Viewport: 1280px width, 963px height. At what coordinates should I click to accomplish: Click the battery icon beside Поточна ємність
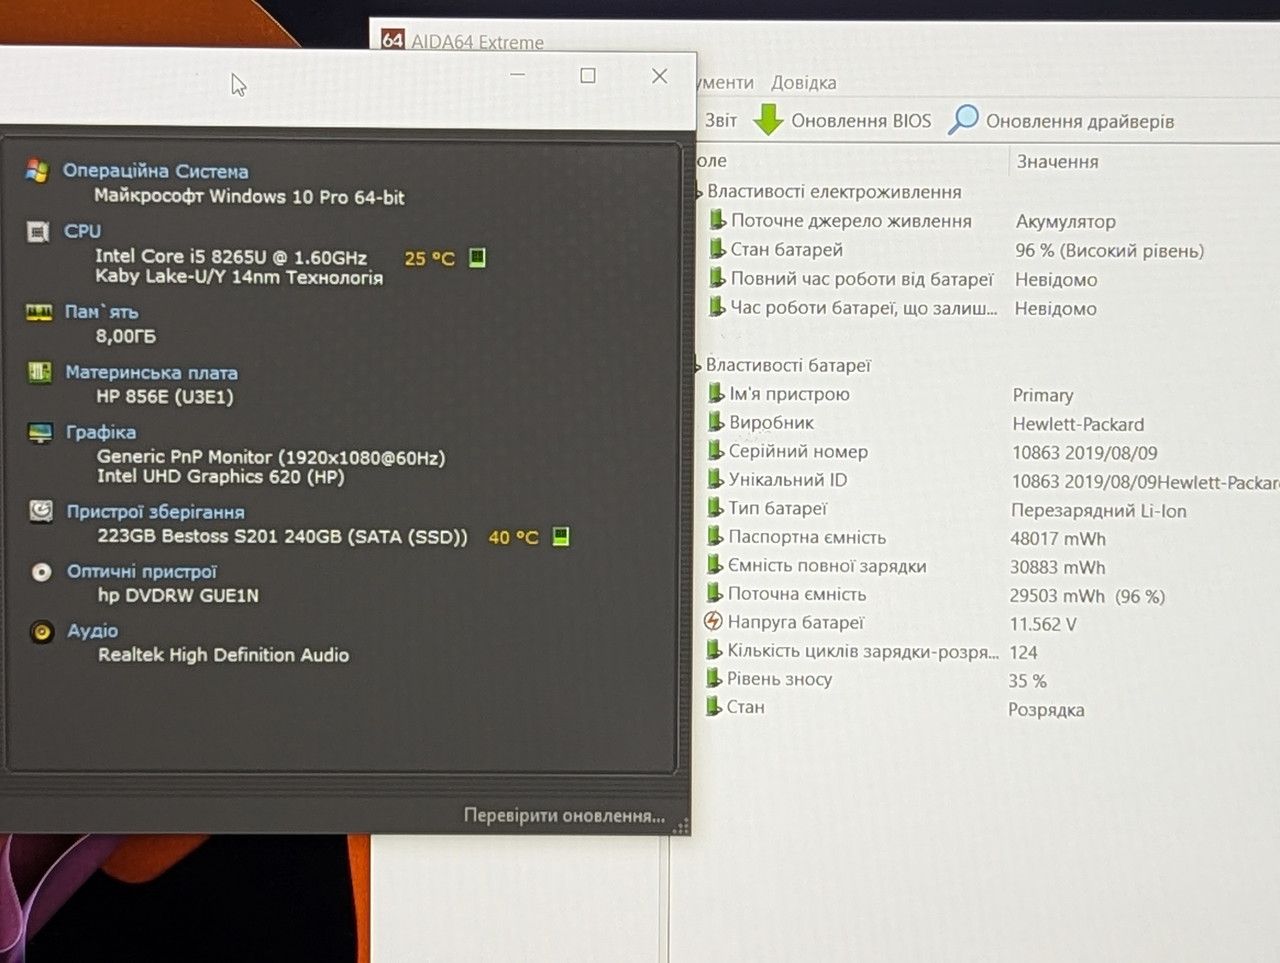pyautogui.click(x=715, y=593)
